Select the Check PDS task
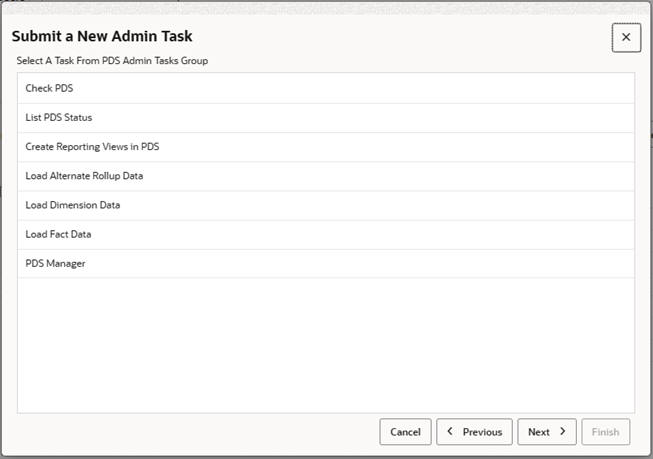The height and width of the screenshot is (459, 653). (x=49, y=88)
